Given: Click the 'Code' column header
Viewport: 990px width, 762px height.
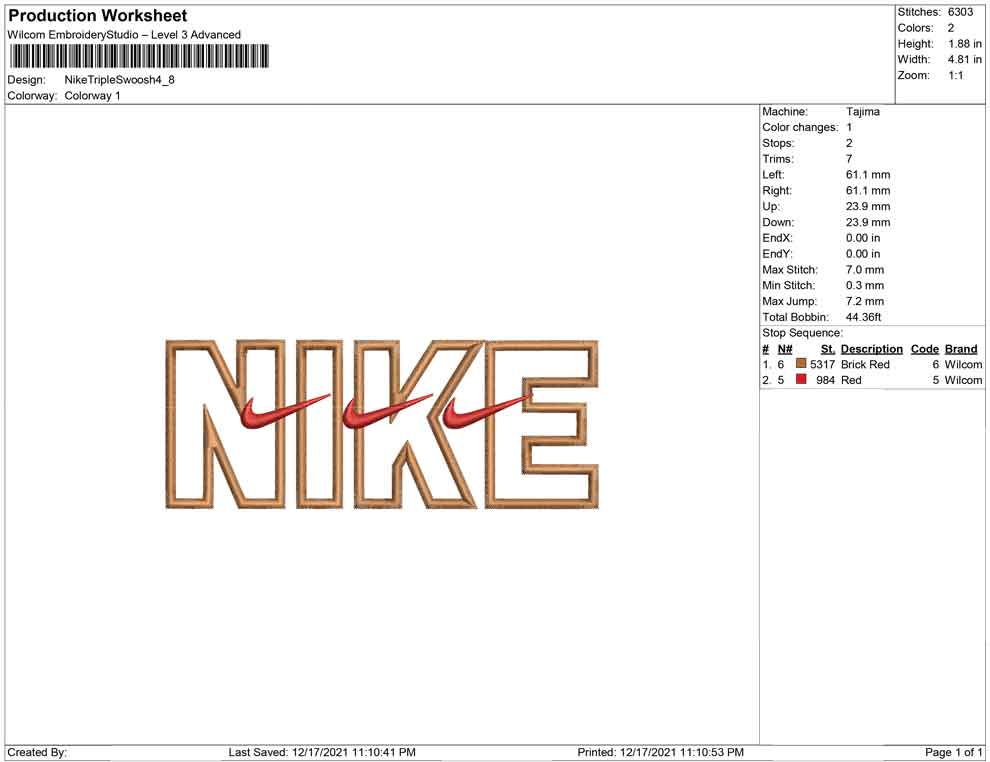Looking at the screenshot, I should pyautogui.click(x=924, y=349).
